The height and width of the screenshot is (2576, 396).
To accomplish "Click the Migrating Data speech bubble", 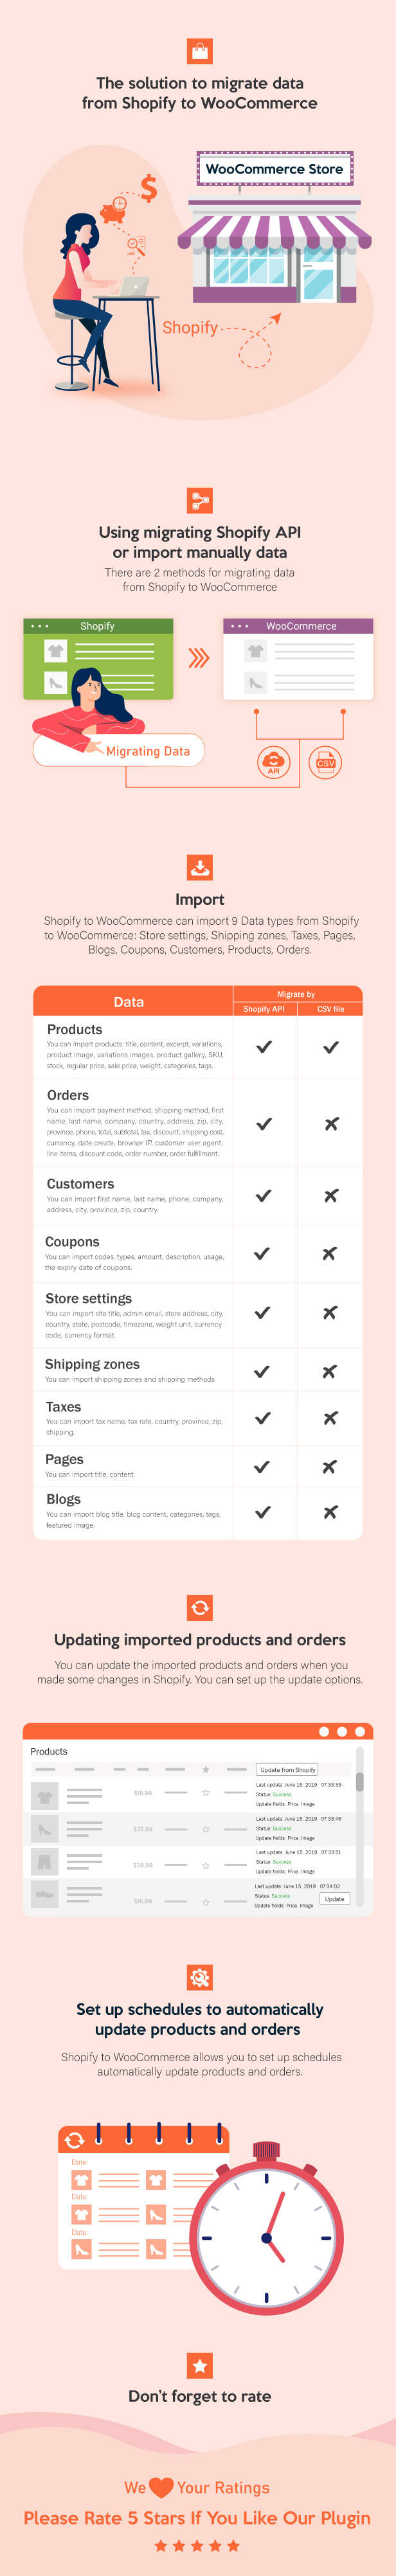I will [x=120, y=750].
